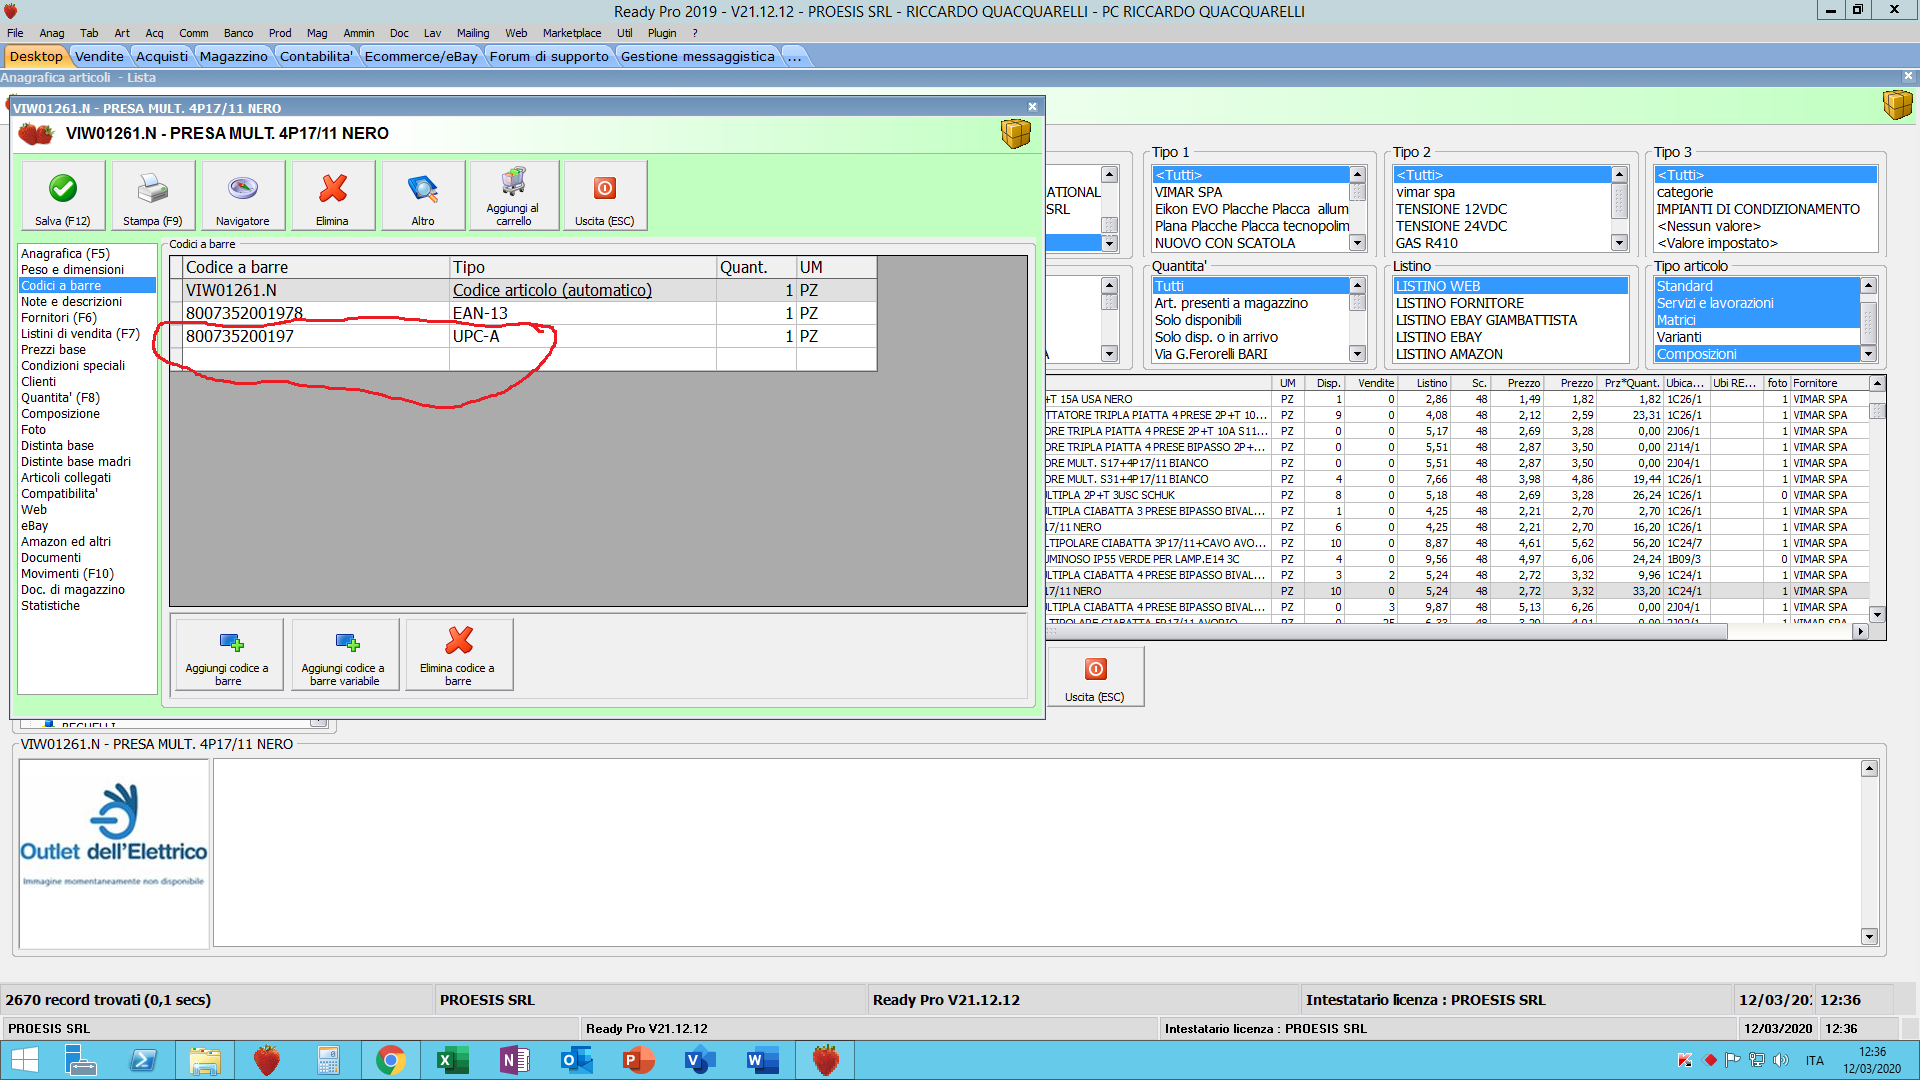This screenshot has height=1080, width=1920.
Task: Sort table by Fornitore column header
Action: click(1828, 383)
